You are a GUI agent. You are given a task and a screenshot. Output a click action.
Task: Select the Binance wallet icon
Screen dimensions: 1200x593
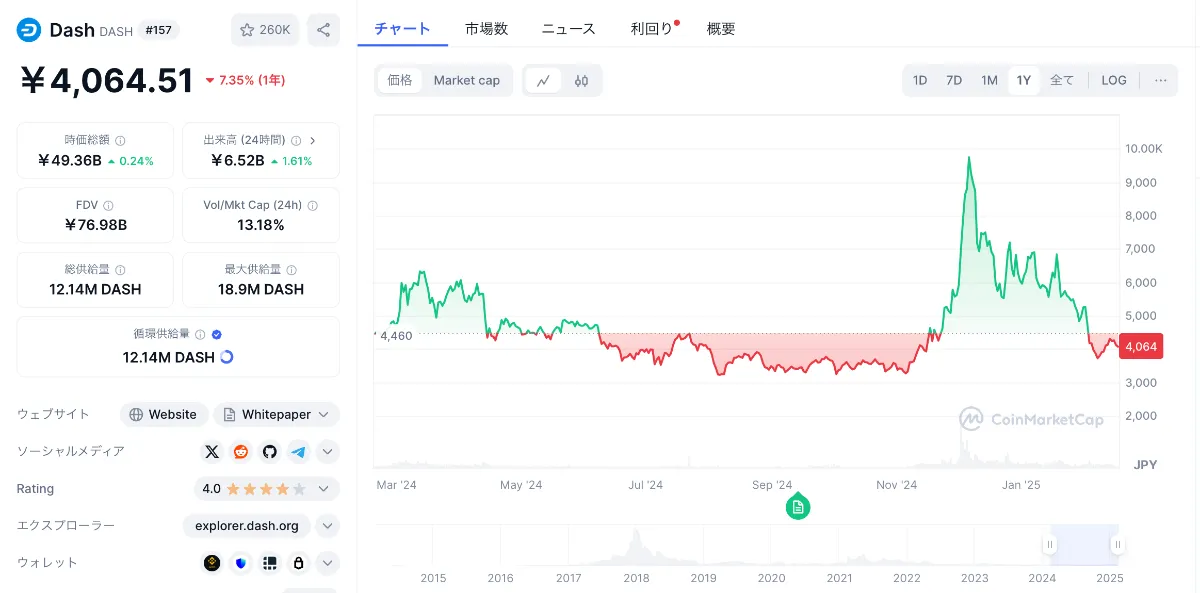click(x=211, y=562)
